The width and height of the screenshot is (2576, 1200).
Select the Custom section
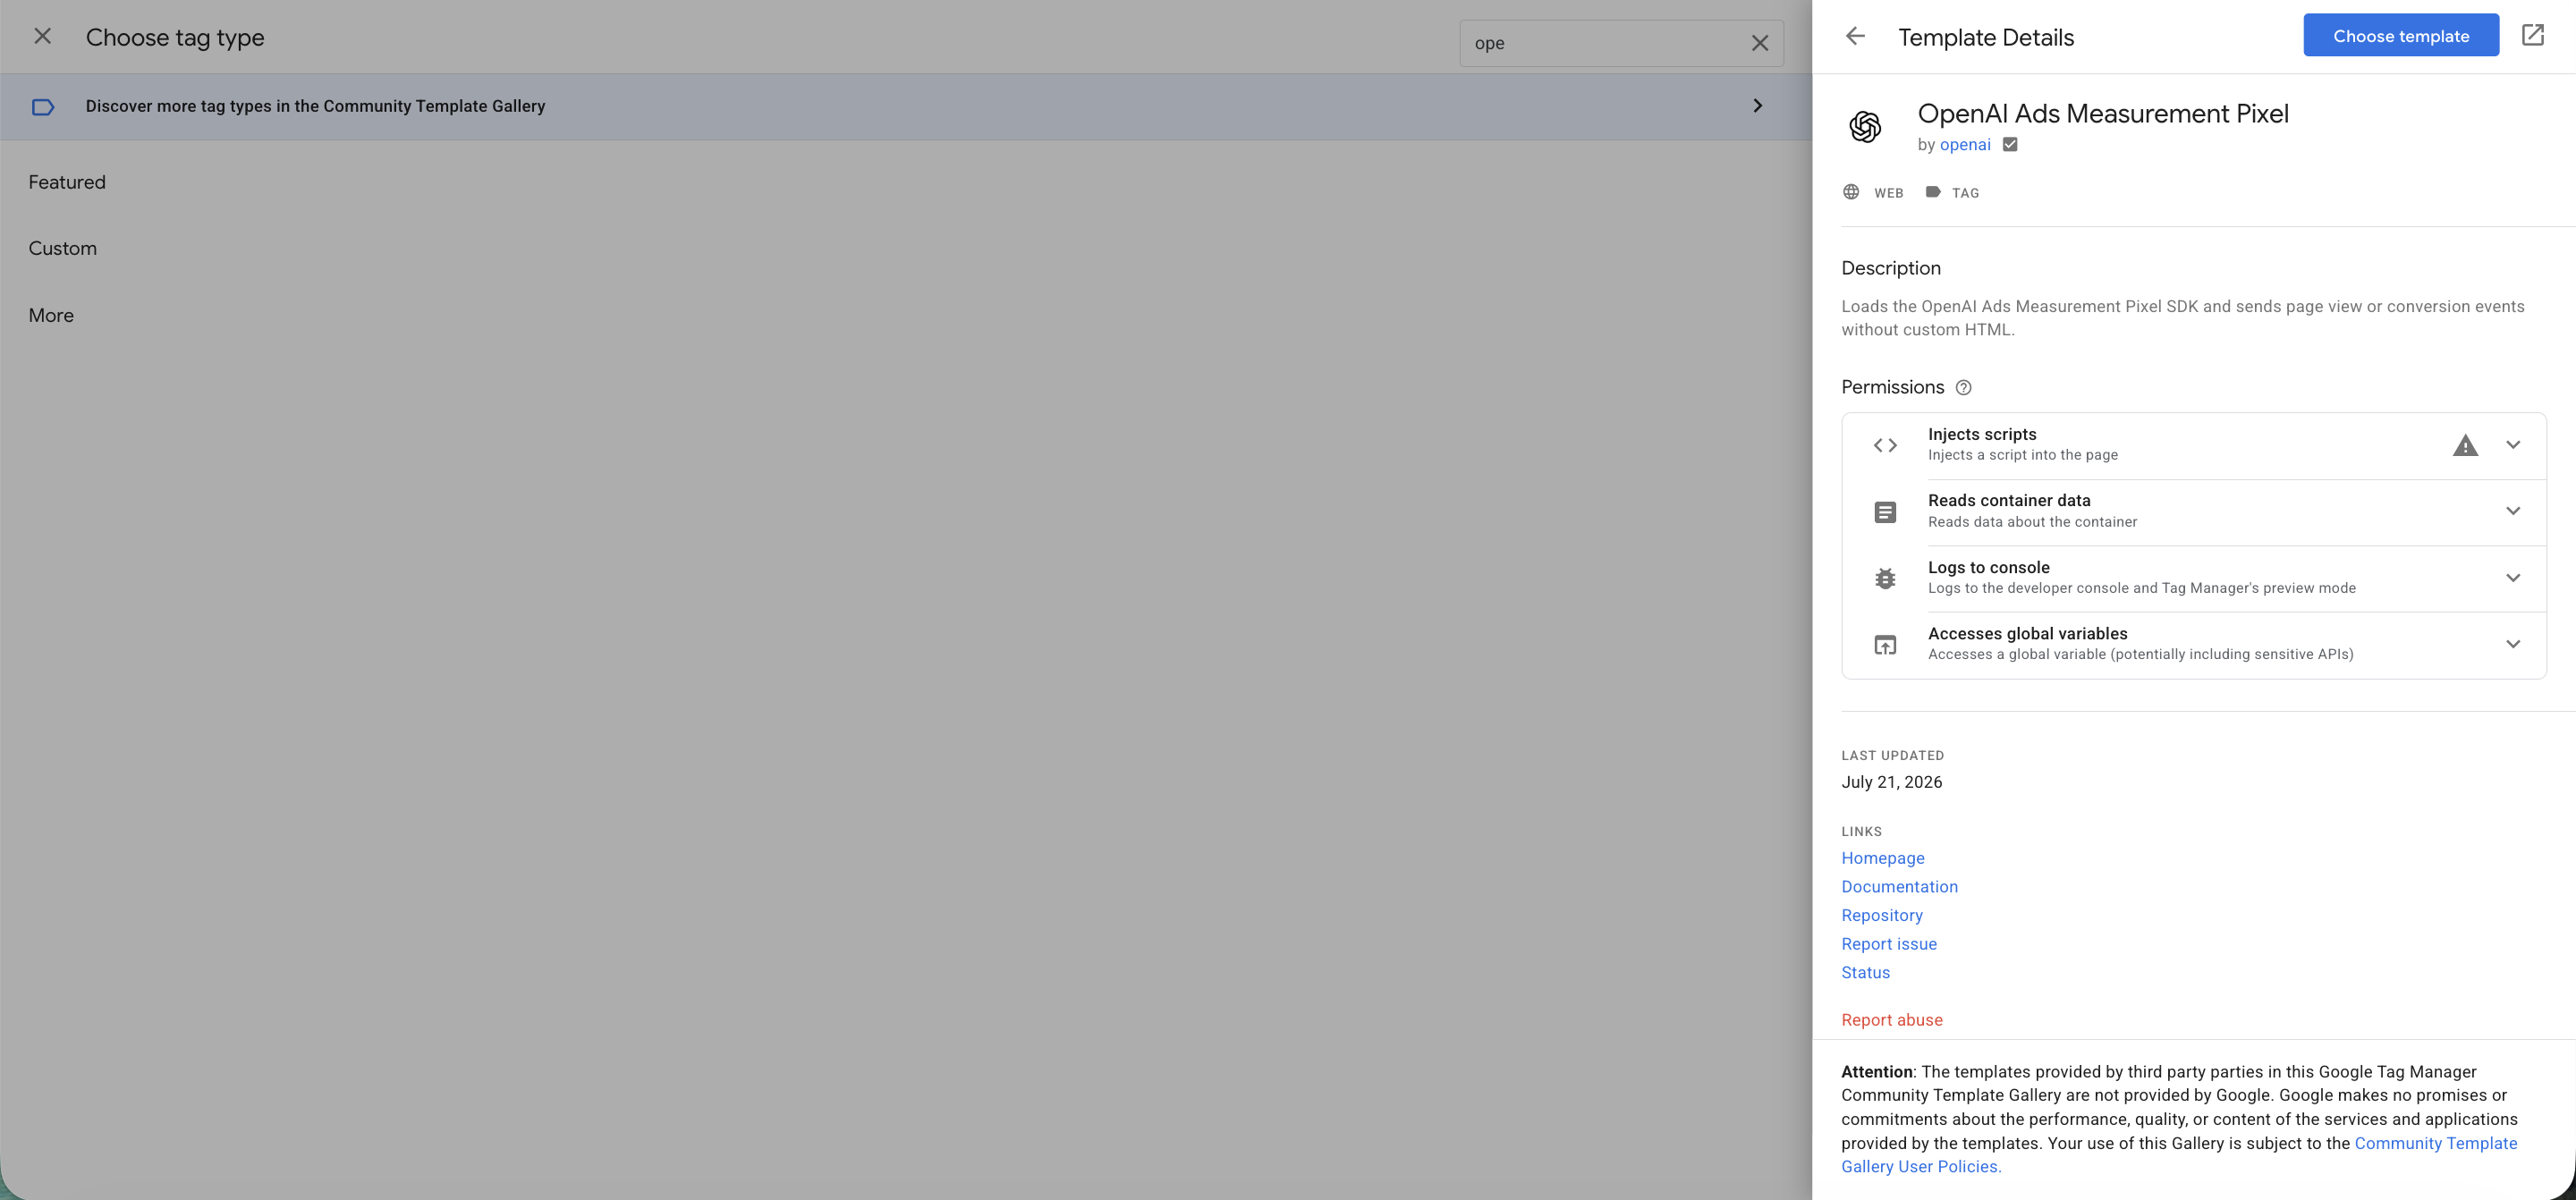coord(62,248)
